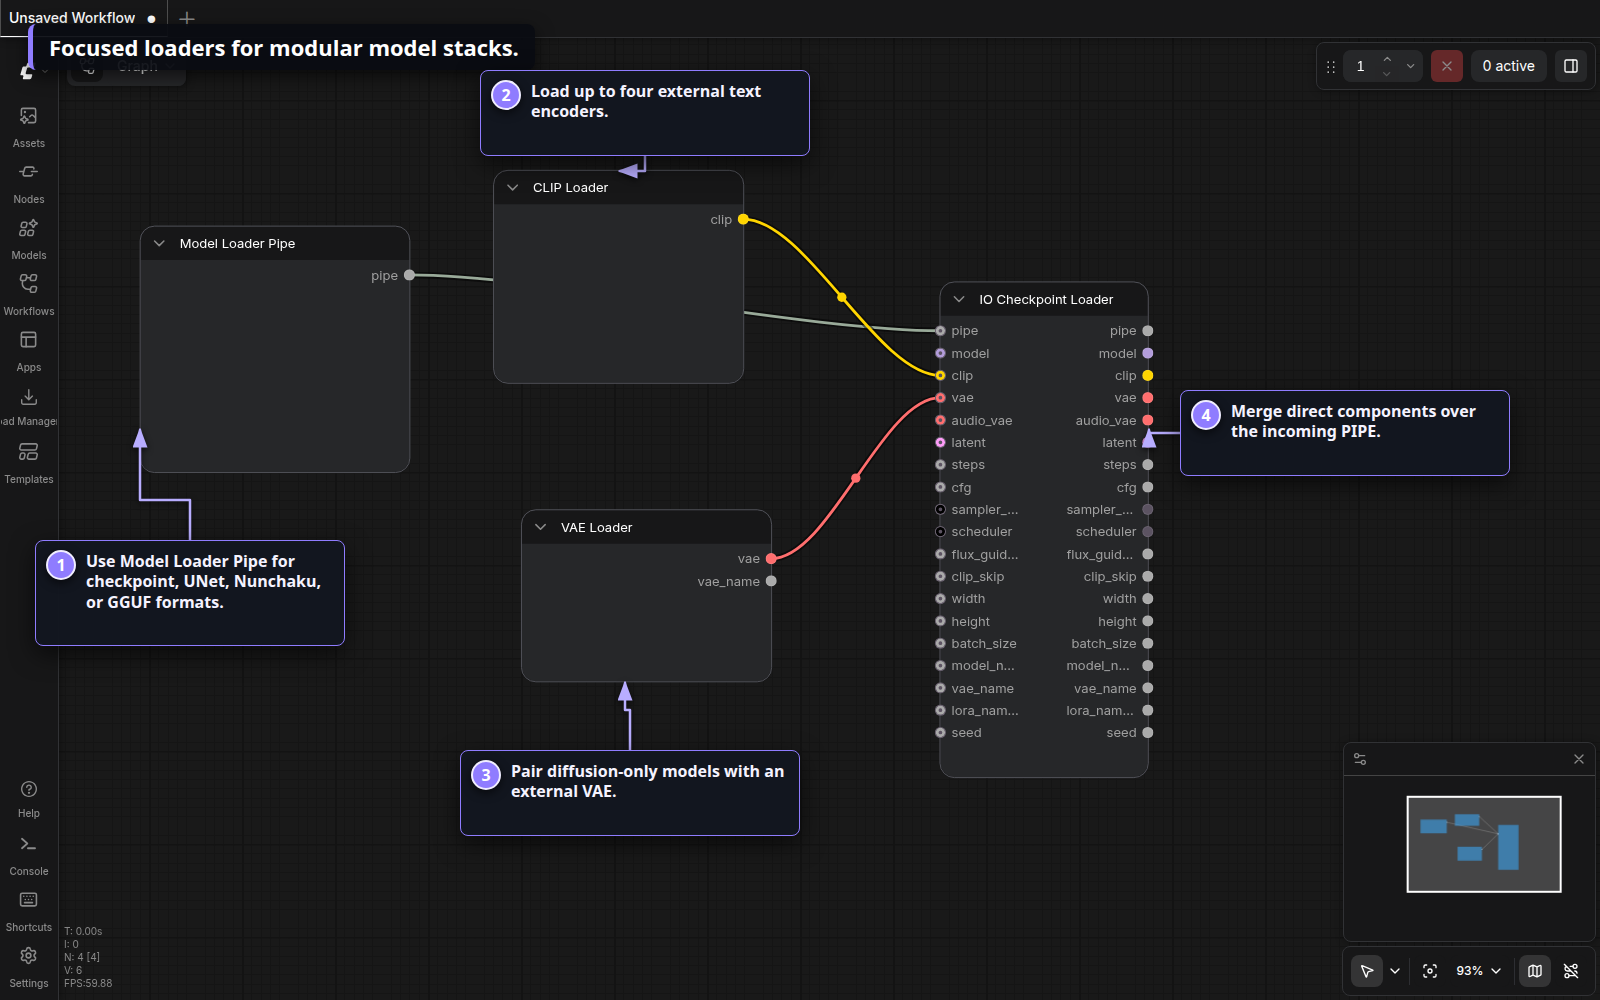Screen dimensions: 1600x1000
Task: Click the model input port on IO Checkpoint Loader
Action: [940, 353]
